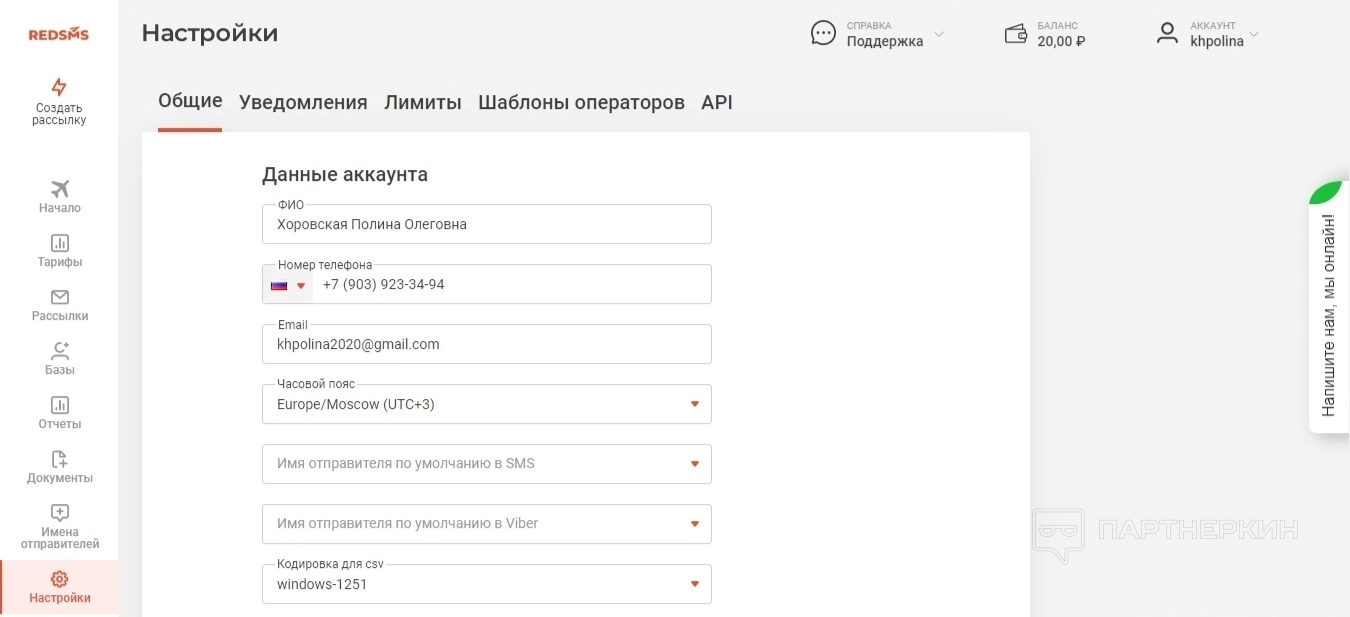This screenshot has width=1350, height=617.
Task: Open the Start page airplane icon
Action: pos(59,189)
